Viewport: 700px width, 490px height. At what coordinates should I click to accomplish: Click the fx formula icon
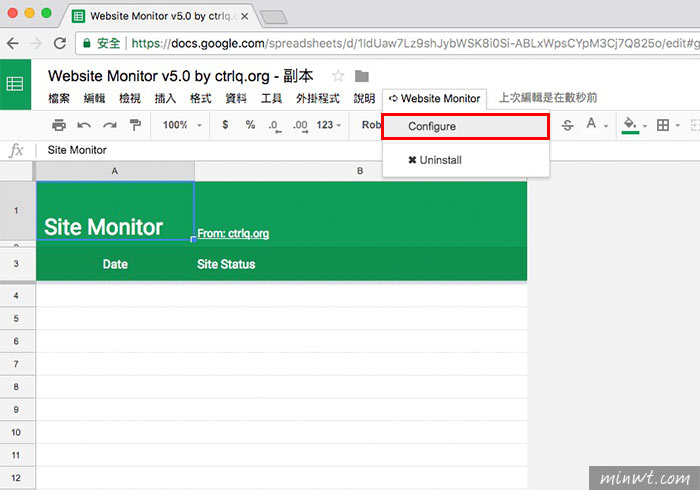click(16, 150)
